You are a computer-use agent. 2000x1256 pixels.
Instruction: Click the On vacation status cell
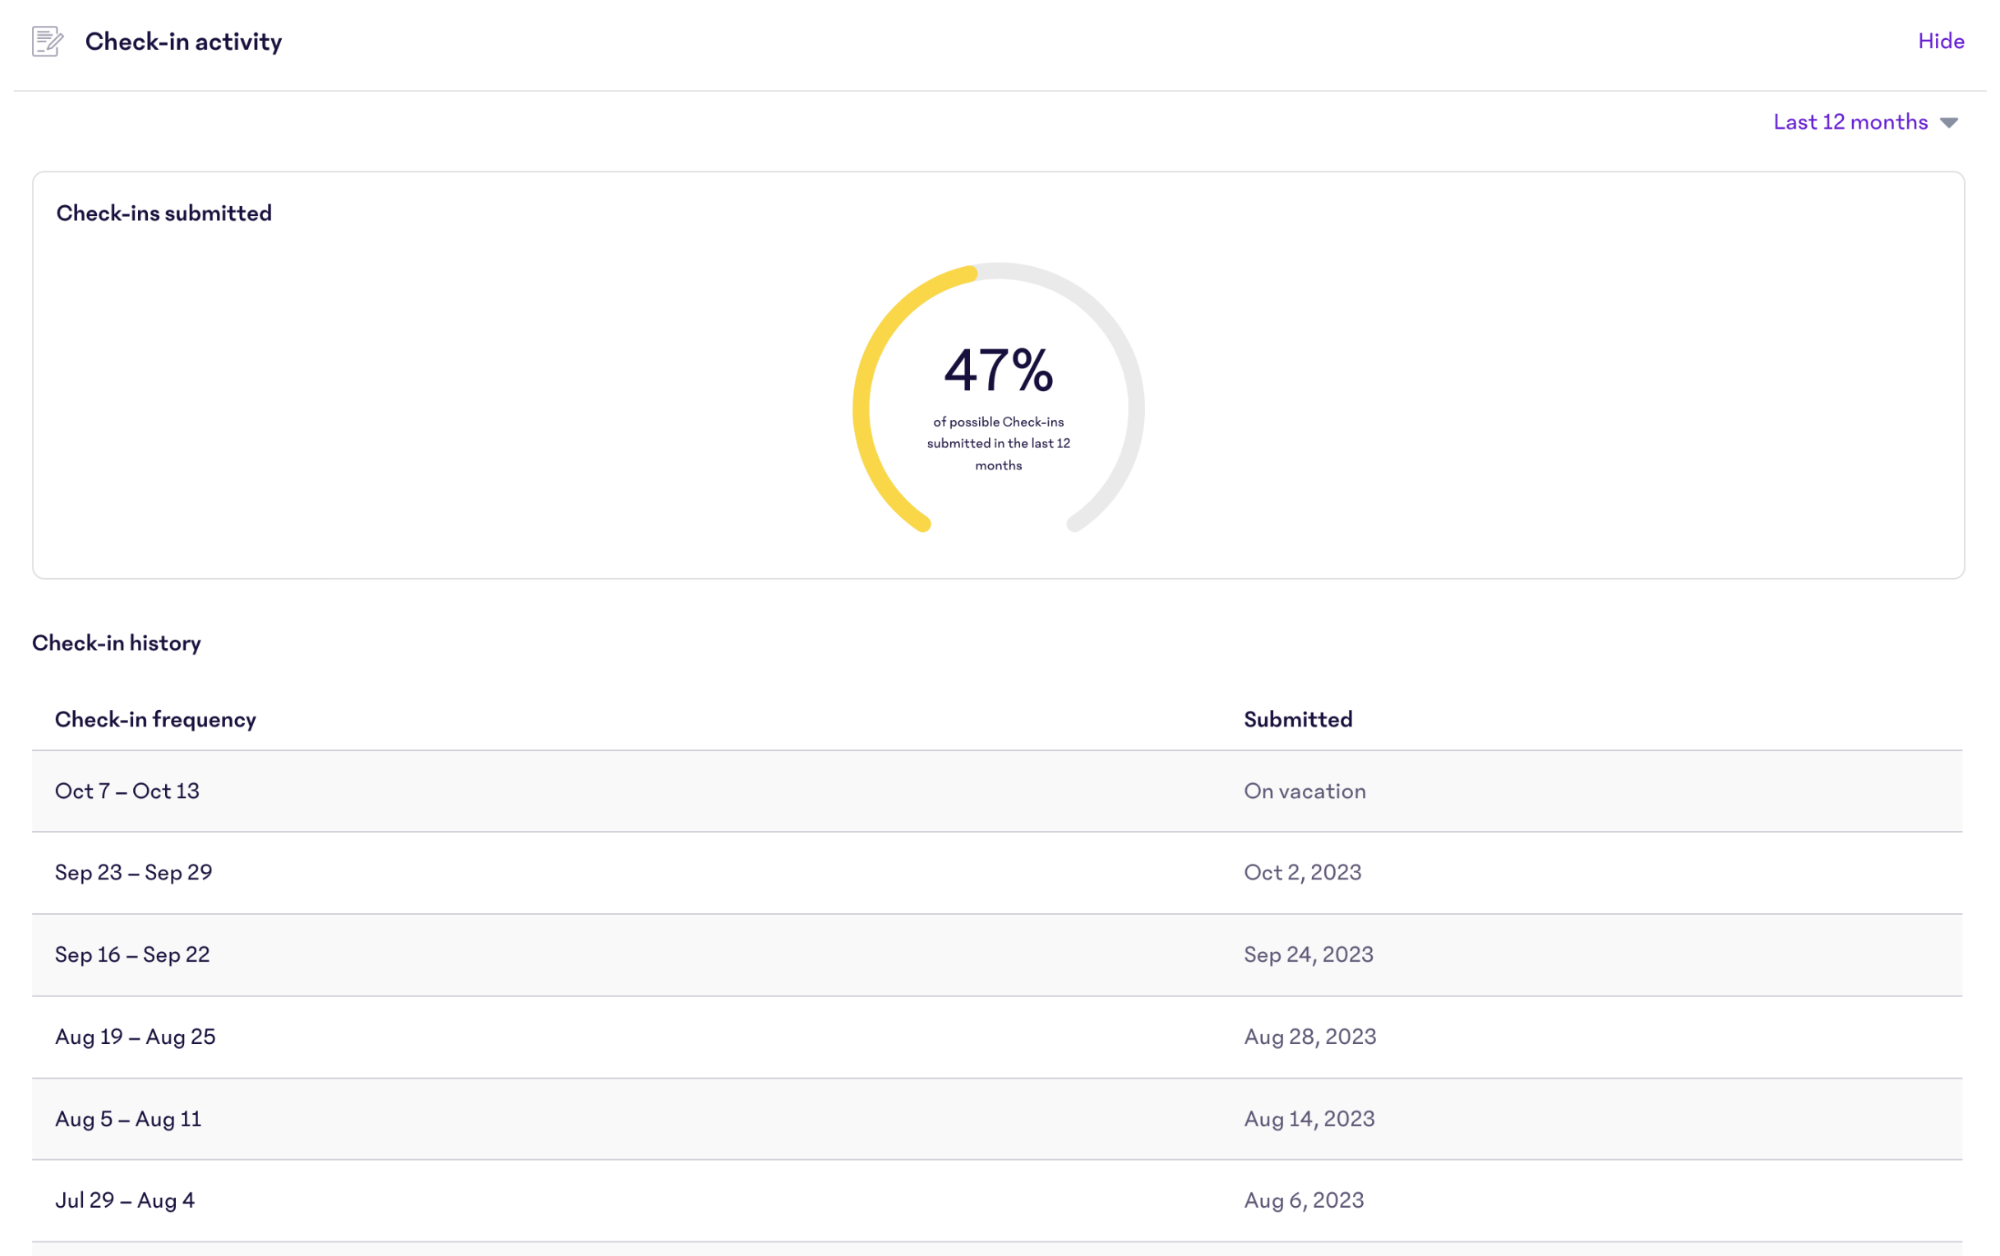1304,791
